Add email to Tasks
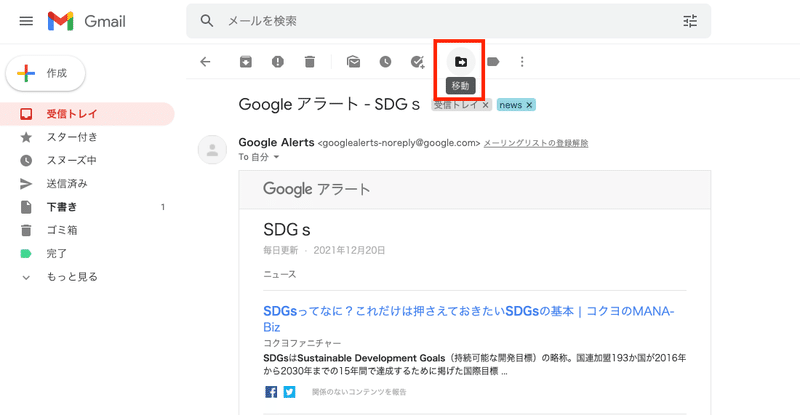Image resolution: width=800 pixels, height=415 pixels. click(x=417, y=62)
